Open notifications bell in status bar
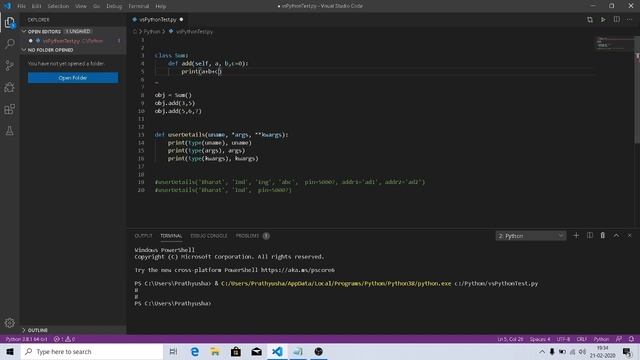 631,339
